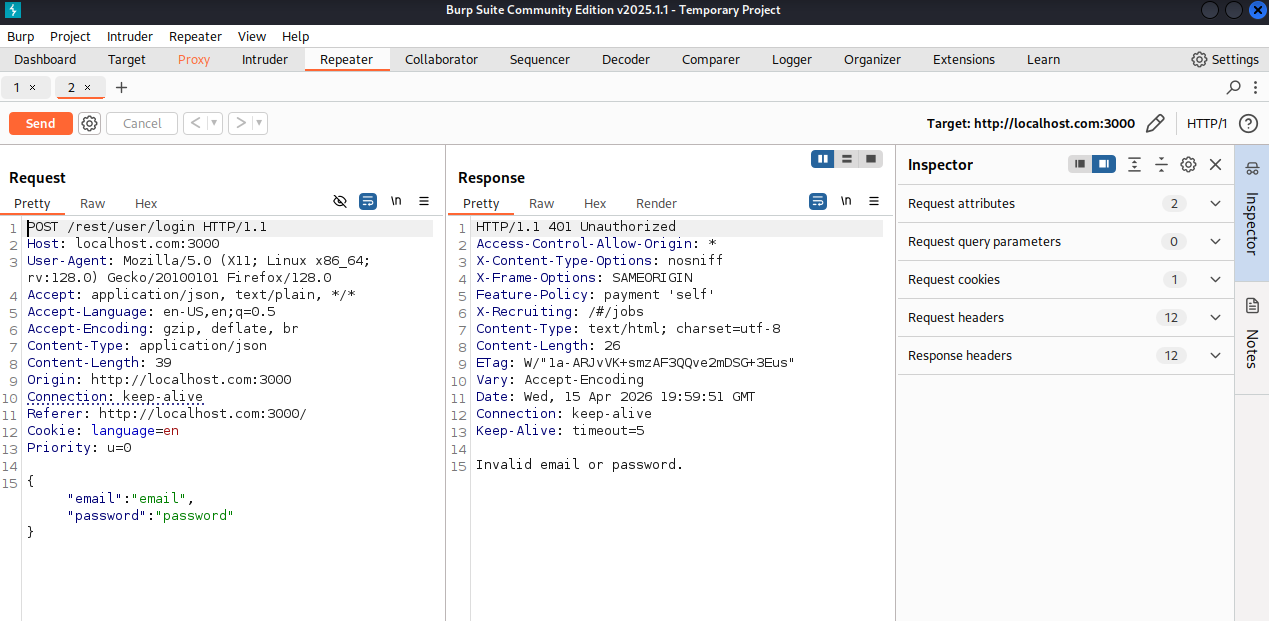Open the Logger tool tab
Viewport: 1269px width, 621px height.
[x=792, y=59]
